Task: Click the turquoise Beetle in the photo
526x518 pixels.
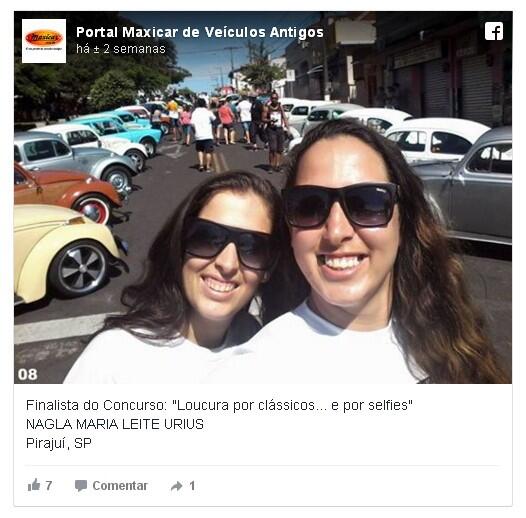Action: pos(122,131)
